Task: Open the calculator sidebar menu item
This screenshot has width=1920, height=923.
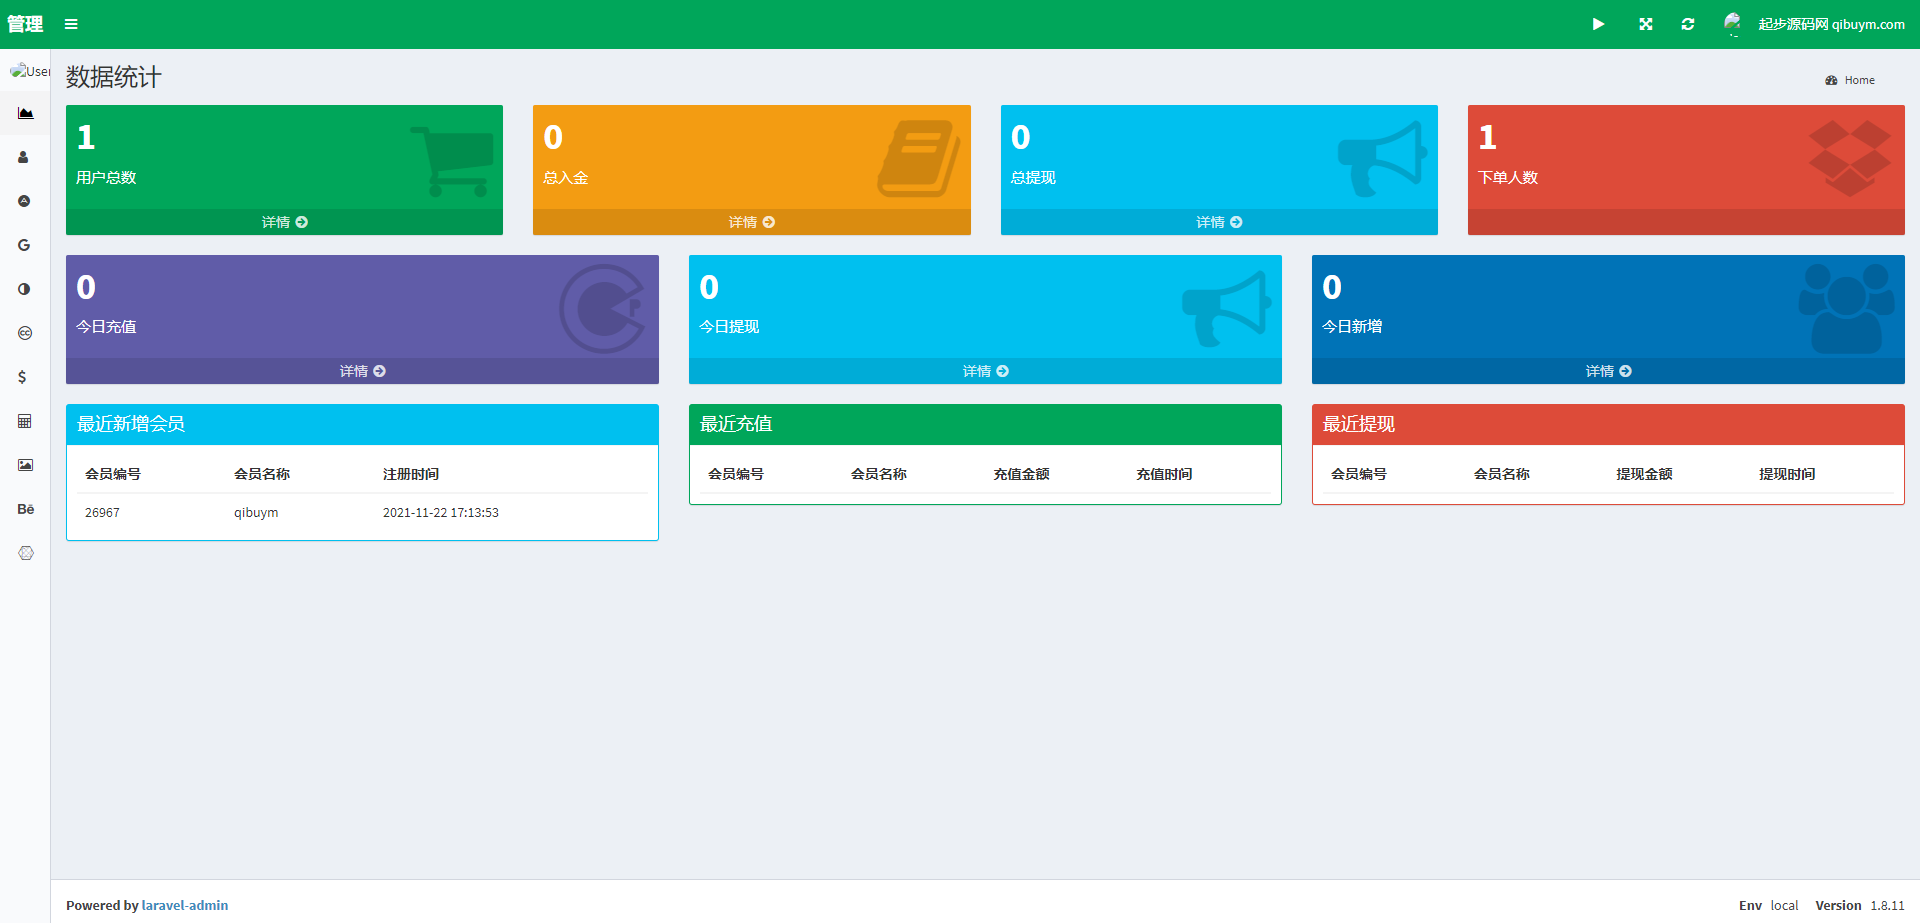Action: click(x=25, y=421)
